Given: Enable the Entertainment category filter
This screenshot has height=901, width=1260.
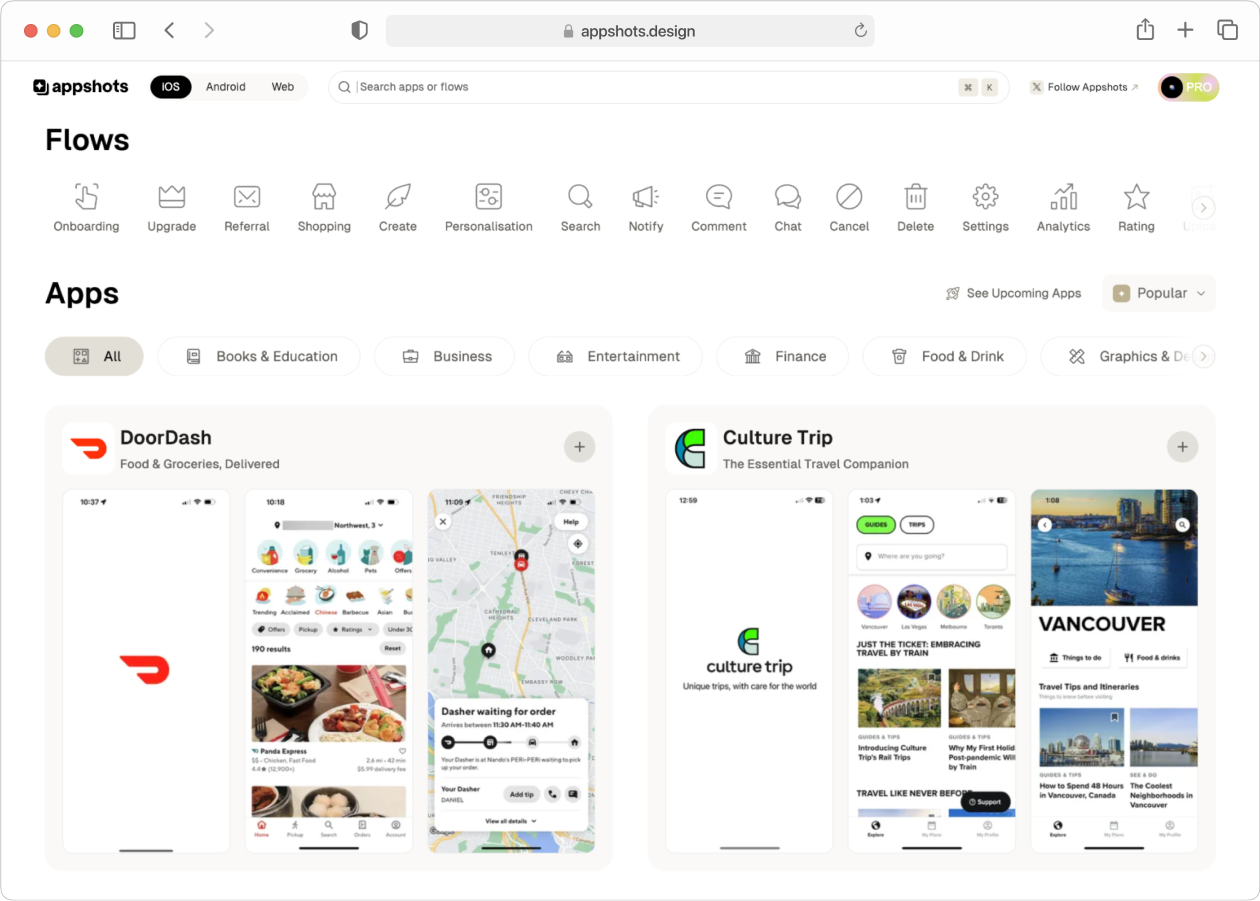Looking at the screenshot, I should pyautogui.click(x=615, y=356).
